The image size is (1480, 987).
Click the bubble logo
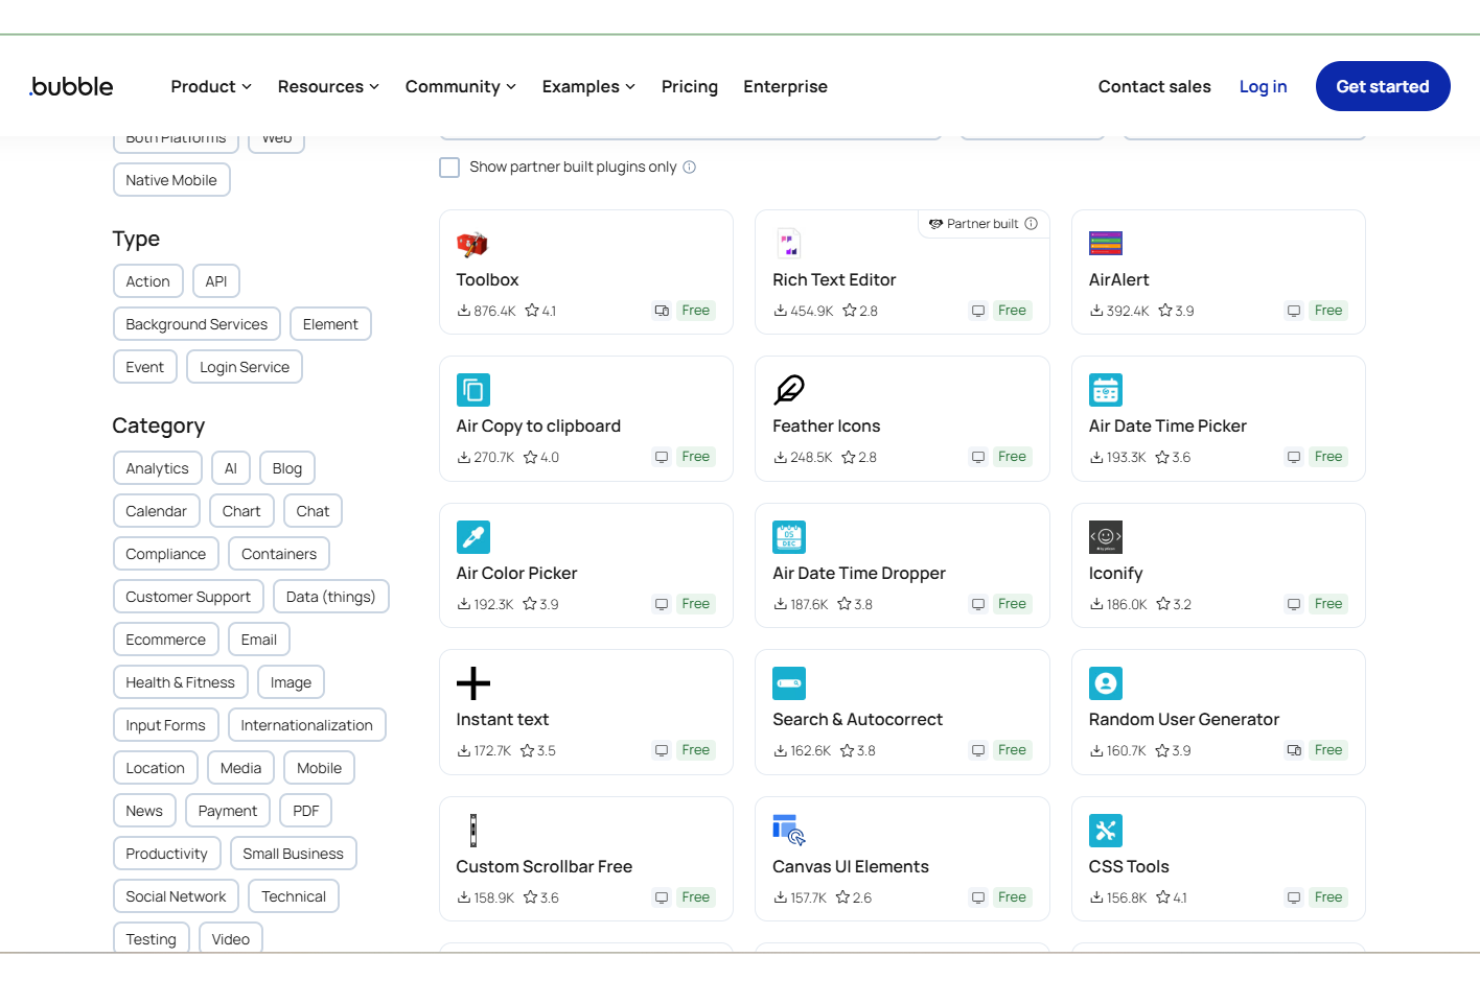[x=71, y=87]
